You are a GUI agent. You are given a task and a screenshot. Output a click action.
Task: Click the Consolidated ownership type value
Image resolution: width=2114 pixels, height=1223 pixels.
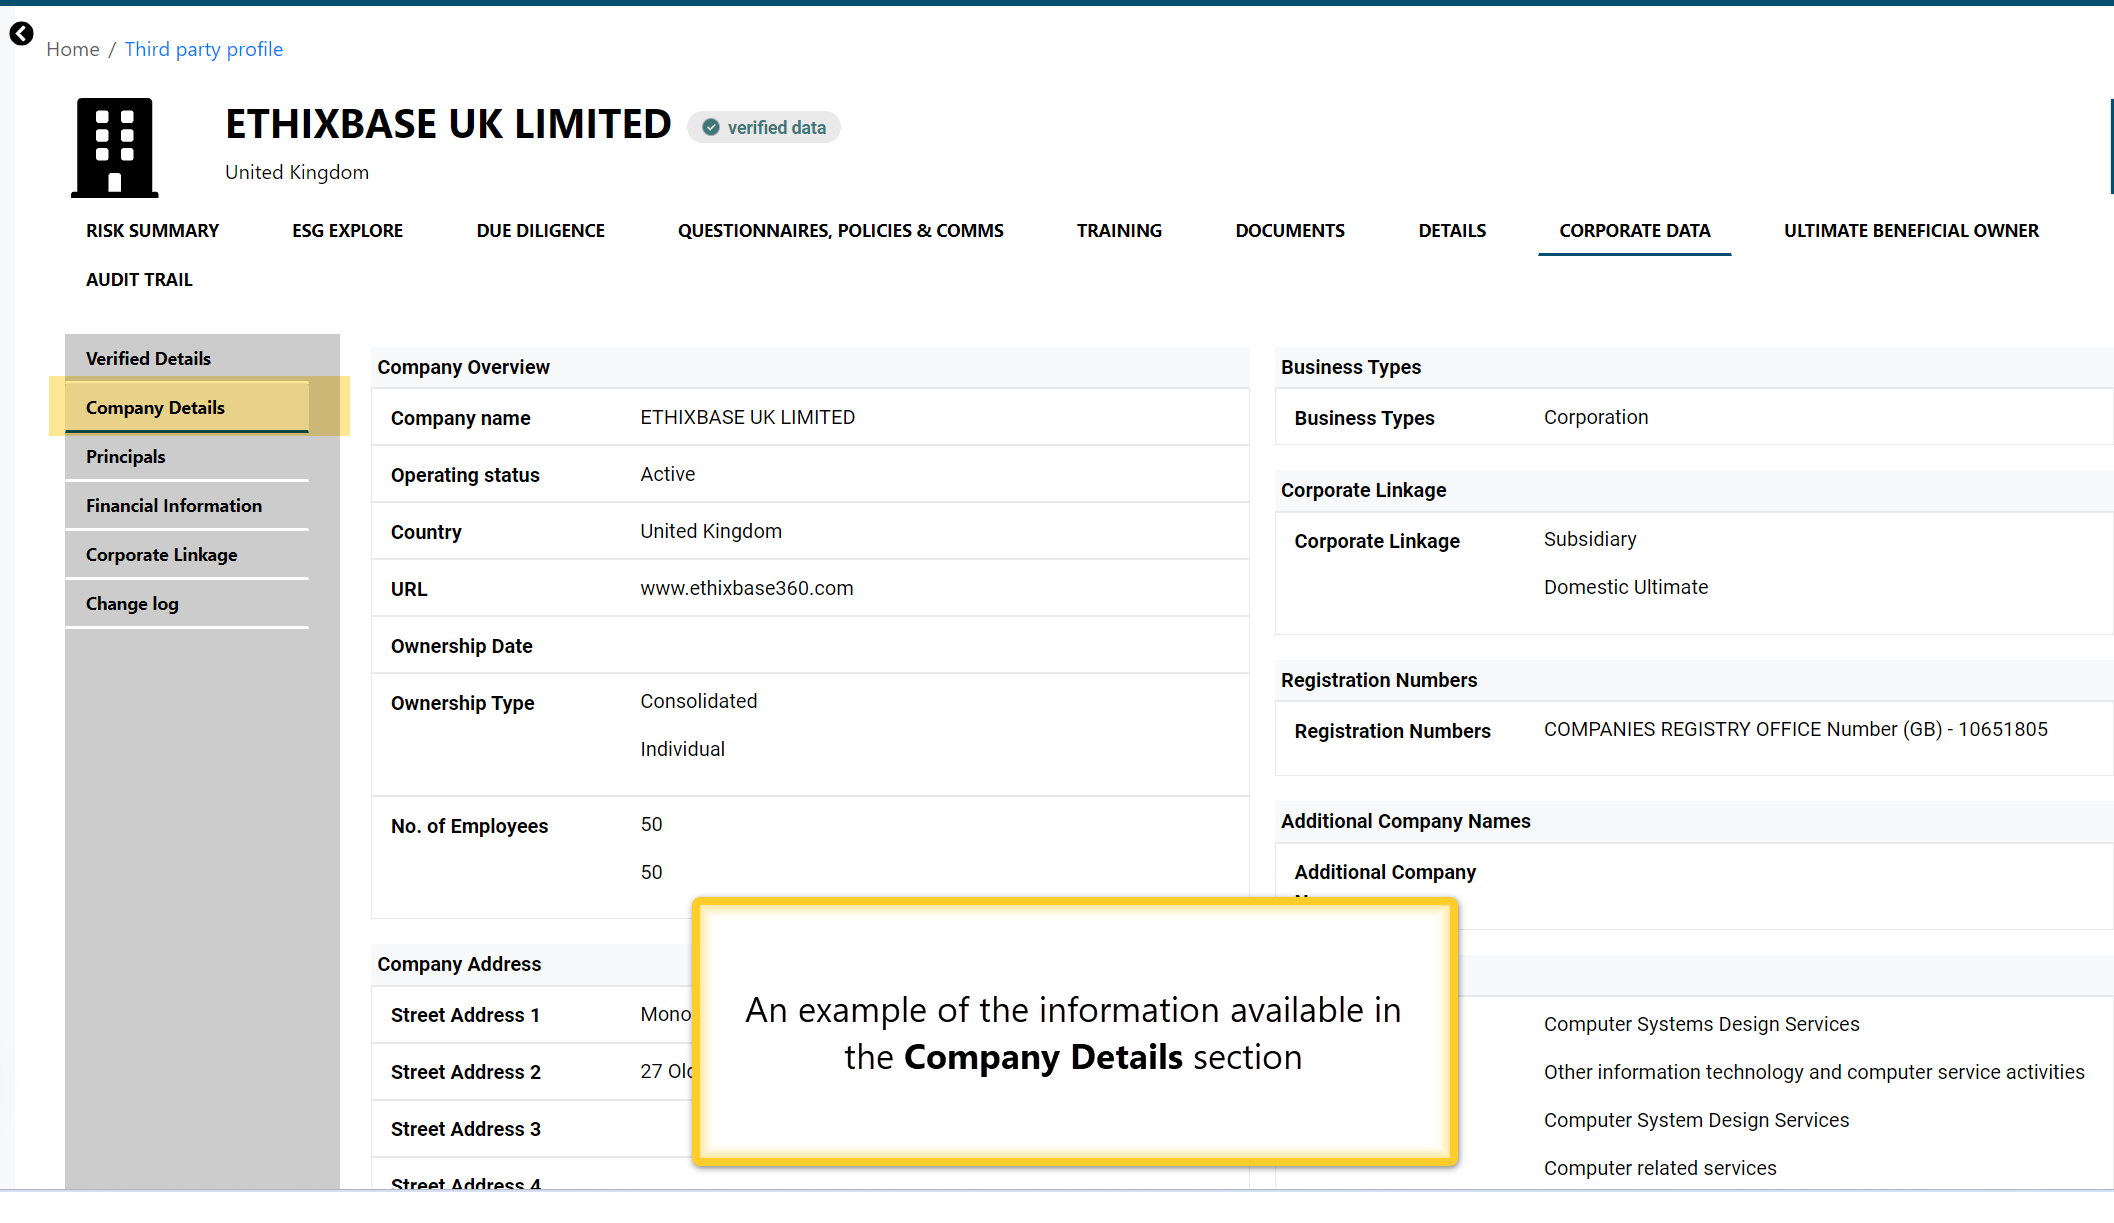699,701
